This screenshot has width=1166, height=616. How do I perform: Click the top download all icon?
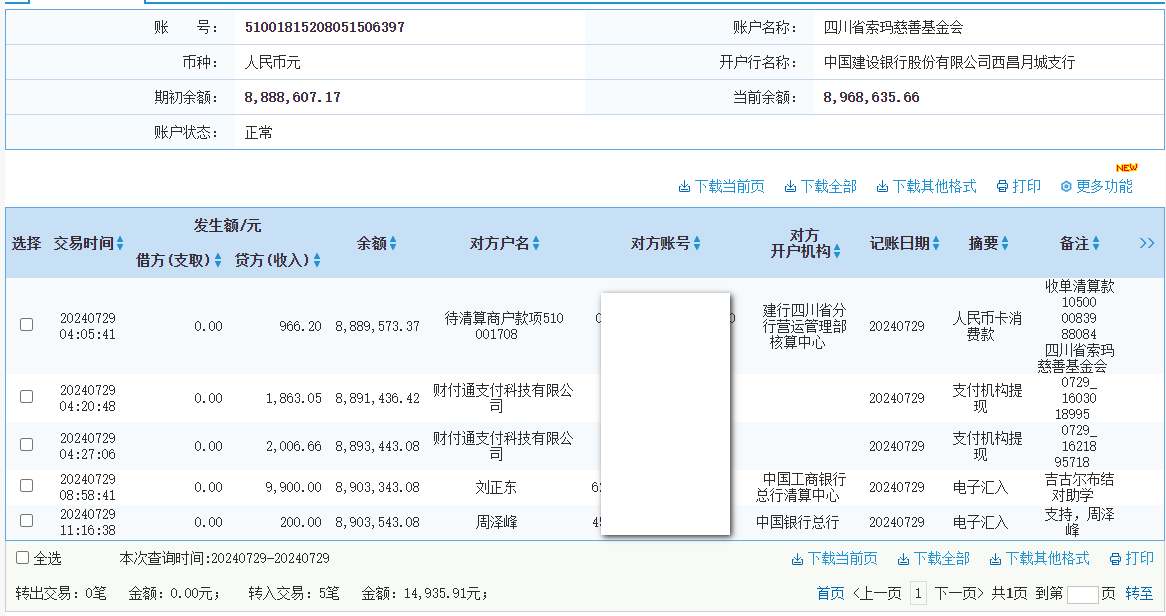click(790, 187)
